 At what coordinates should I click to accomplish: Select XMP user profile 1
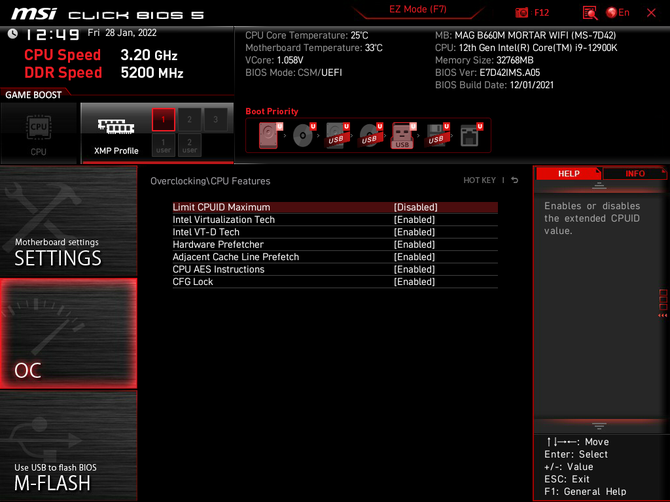pyautogui.click(x=163, y=145)
